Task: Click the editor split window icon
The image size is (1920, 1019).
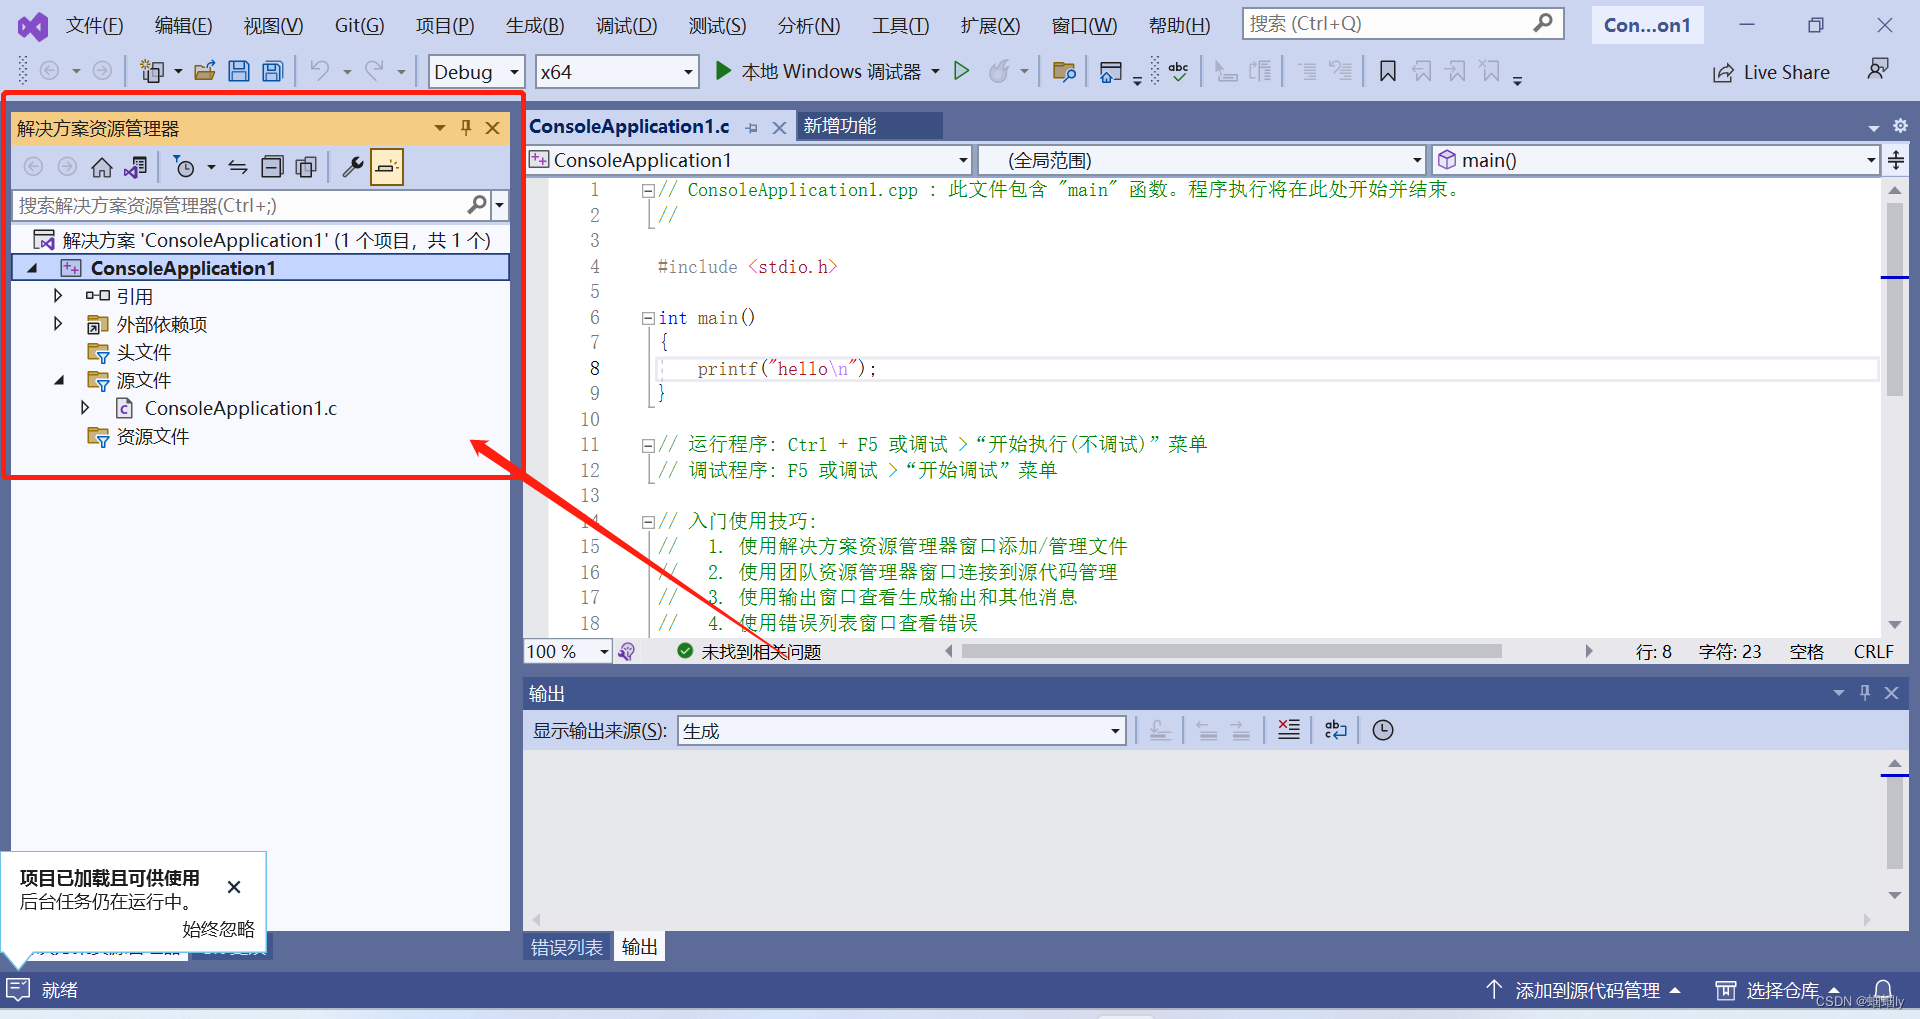Action: tap(1896, 160)
